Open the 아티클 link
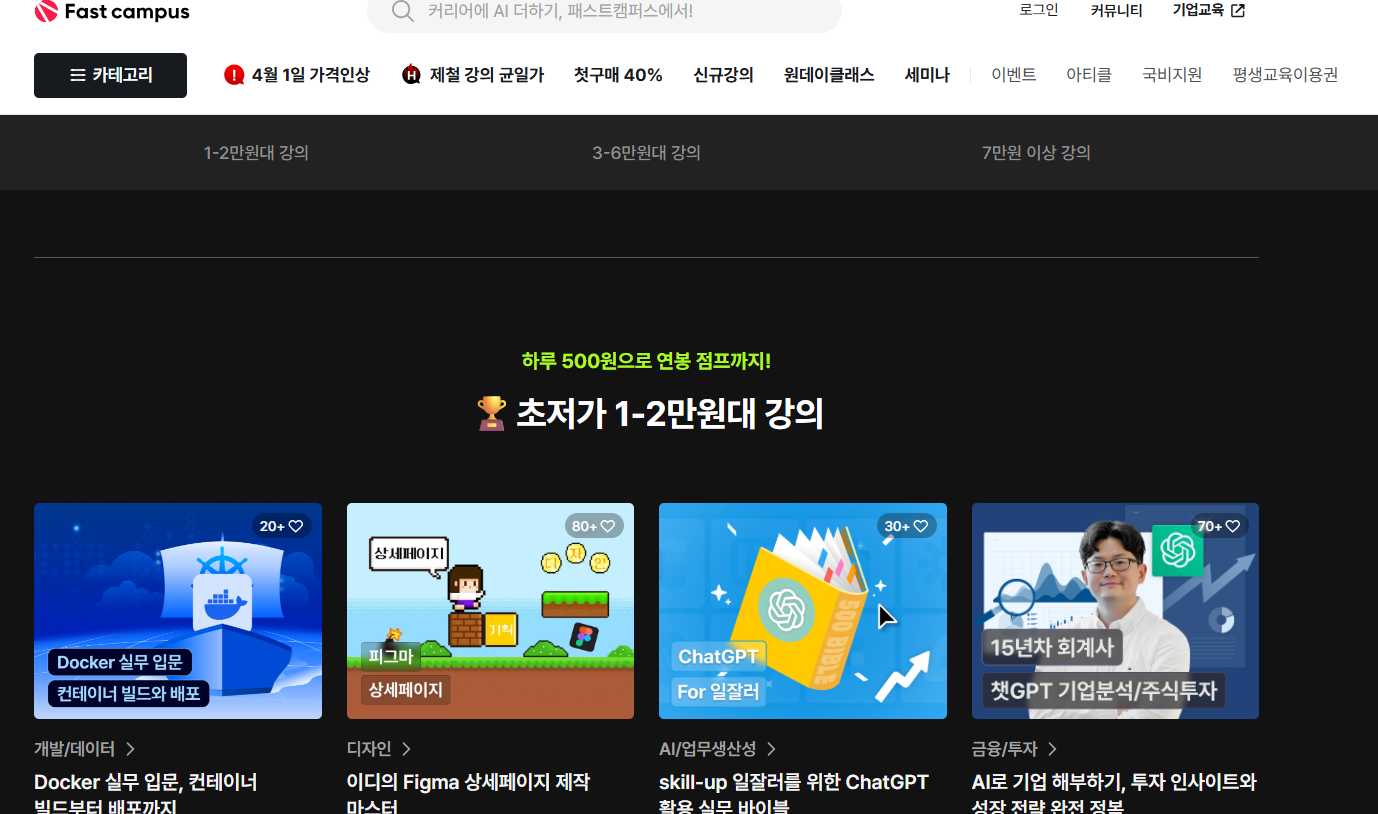 1089,75
